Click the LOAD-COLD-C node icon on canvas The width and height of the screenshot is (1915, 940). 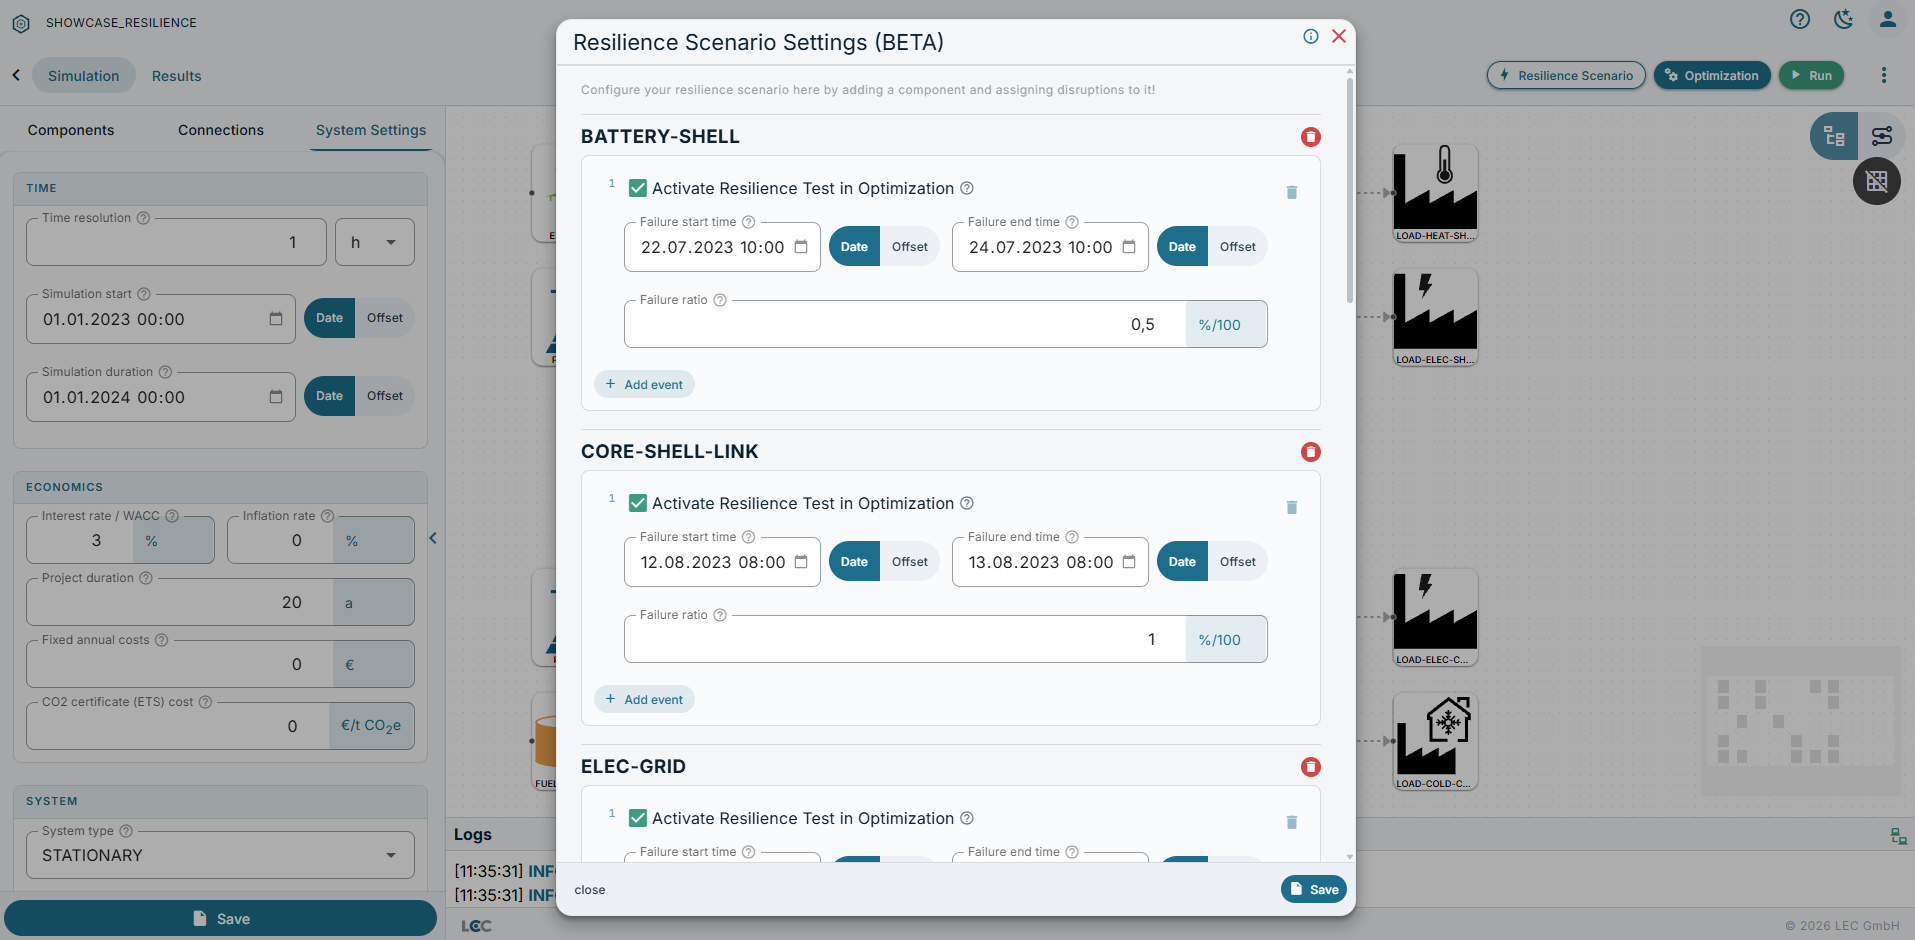1435,741
